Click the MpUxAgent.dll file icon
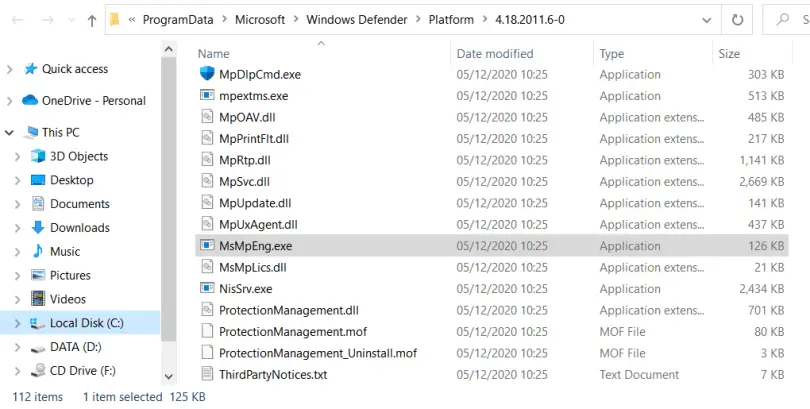This screenshot has height=409, width=810. pos(207,224)
